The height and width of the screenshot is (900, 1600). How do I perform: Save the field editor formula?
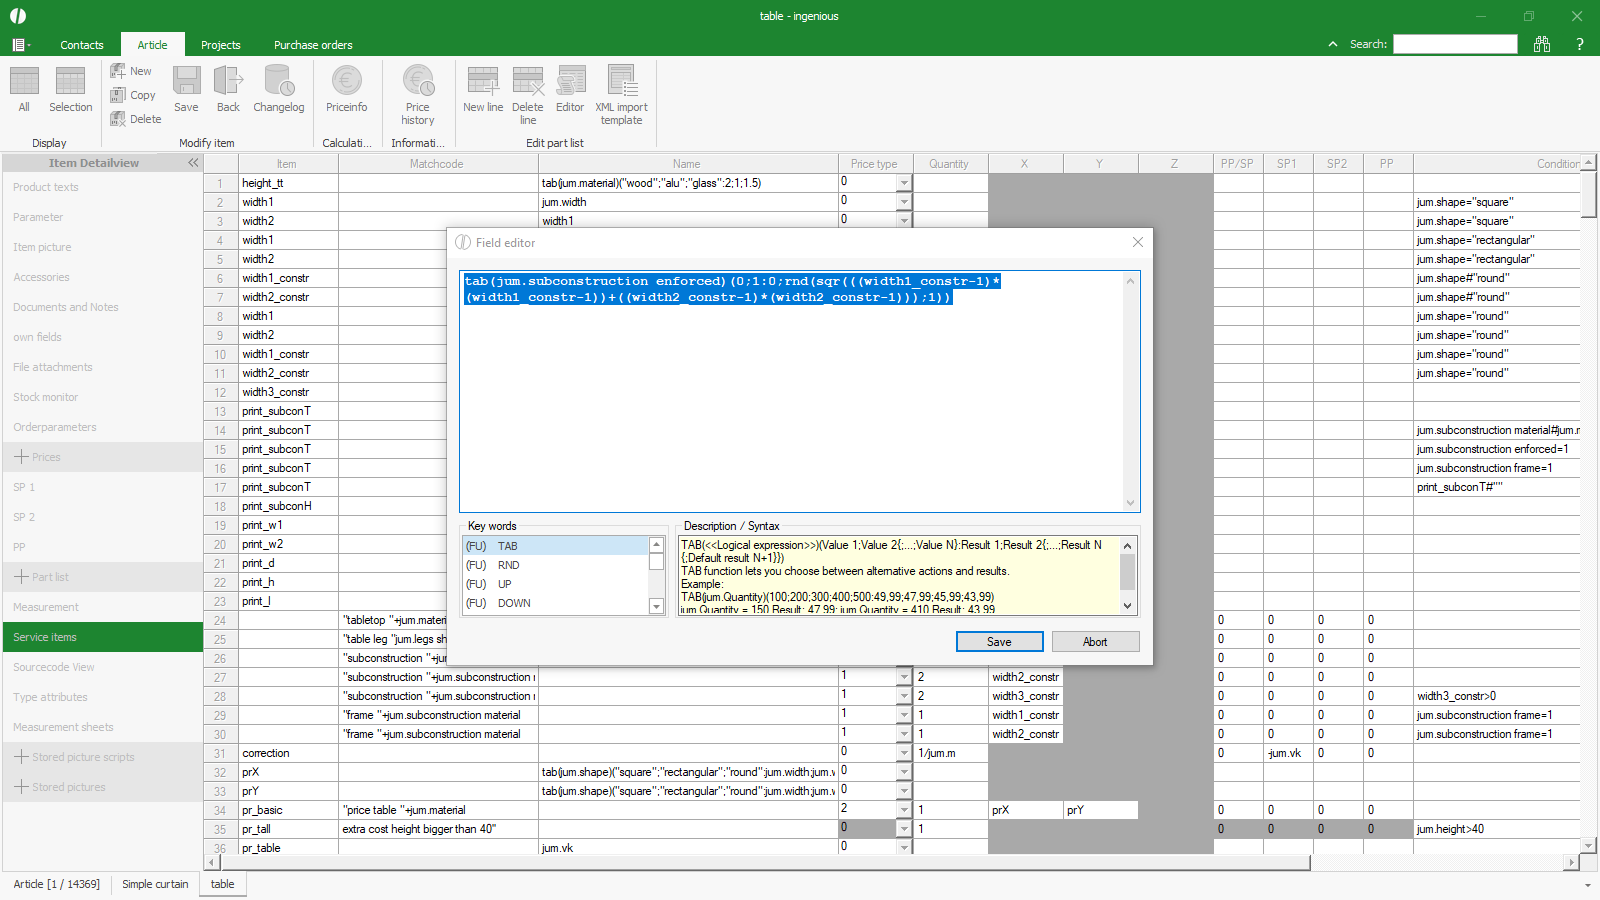coord(999,642)
